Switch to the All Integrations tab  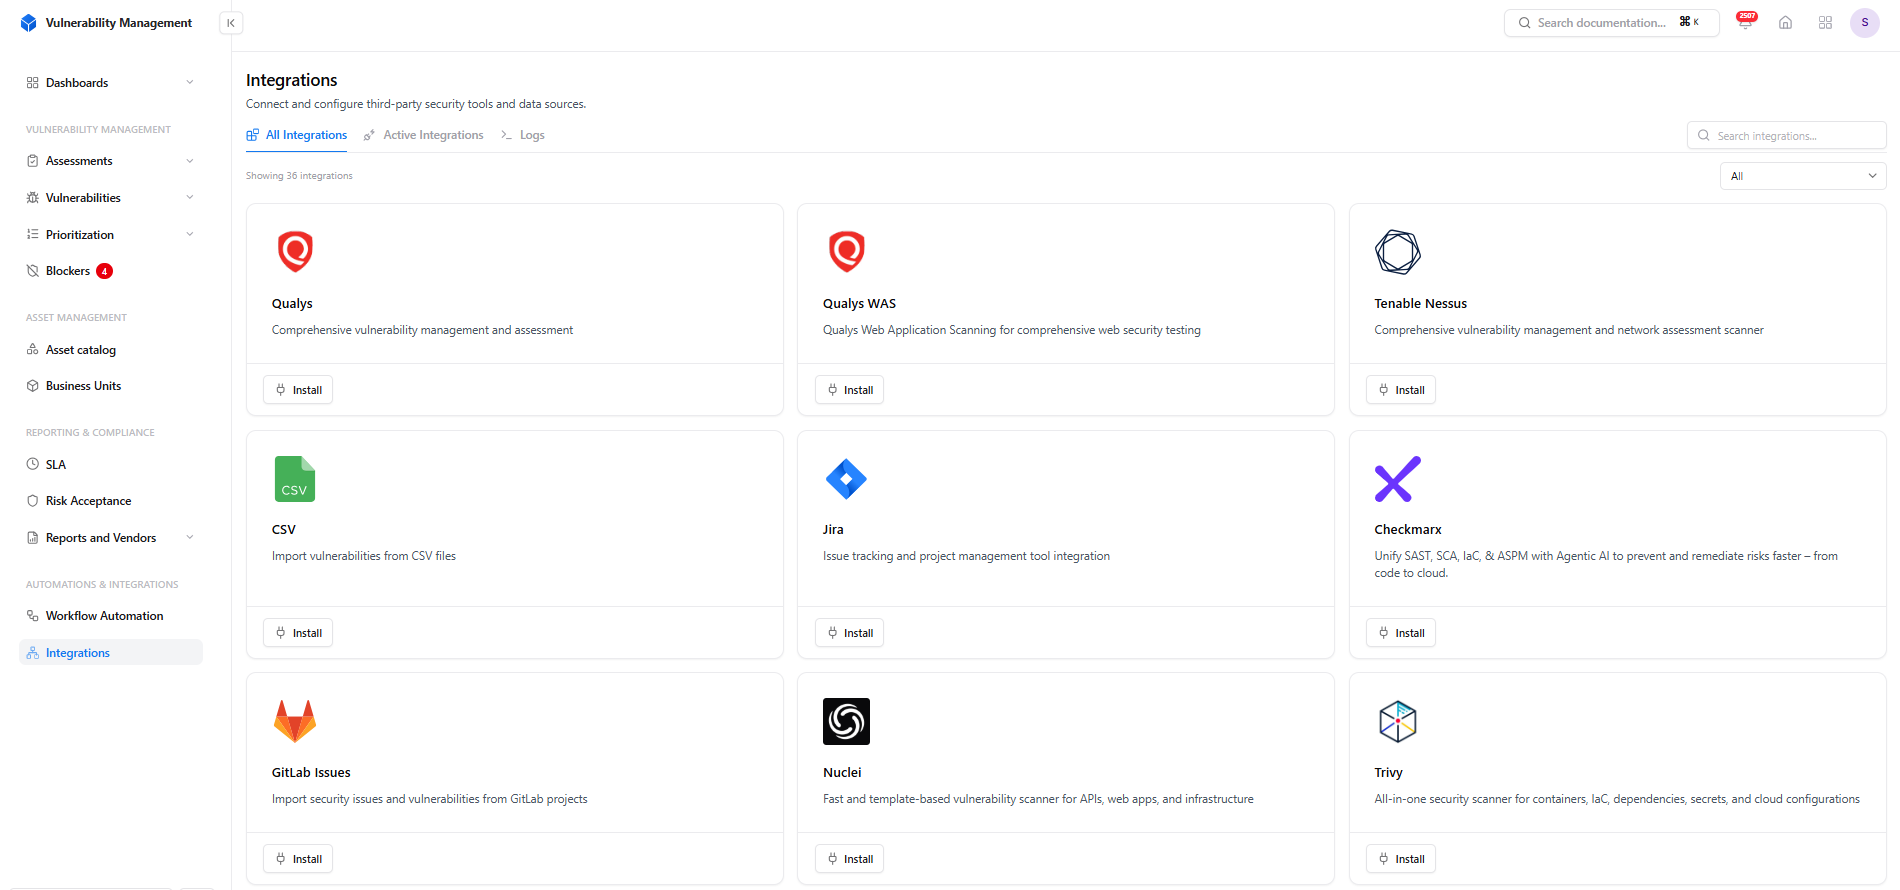point(297,135)
